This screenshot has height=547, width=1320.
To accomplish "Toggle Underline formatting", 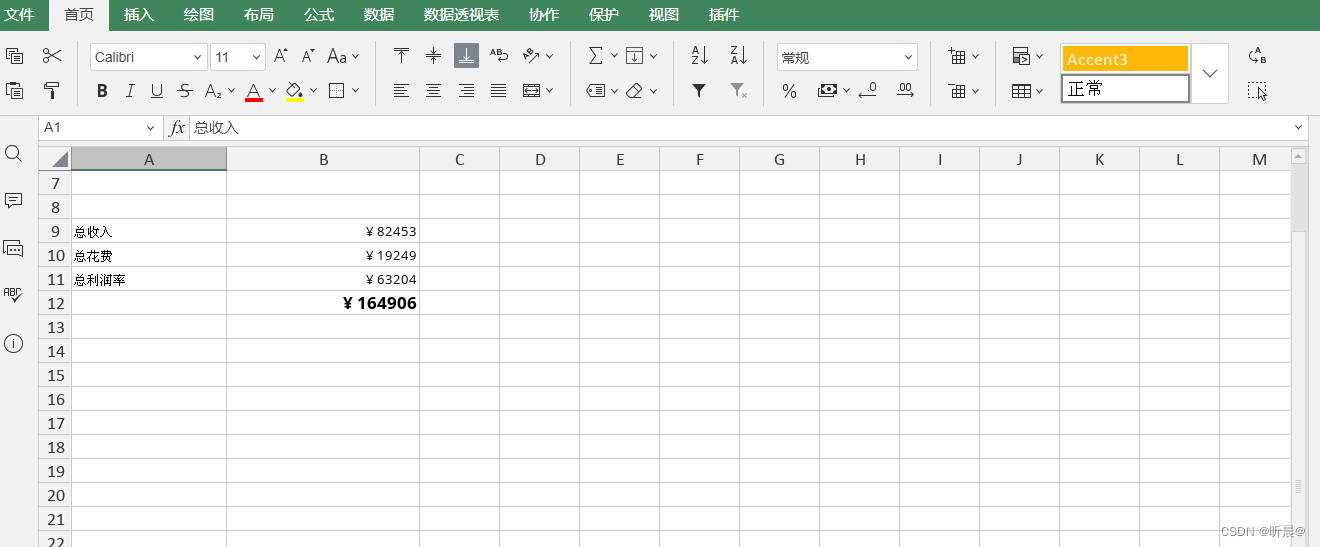I will point(157,91).
